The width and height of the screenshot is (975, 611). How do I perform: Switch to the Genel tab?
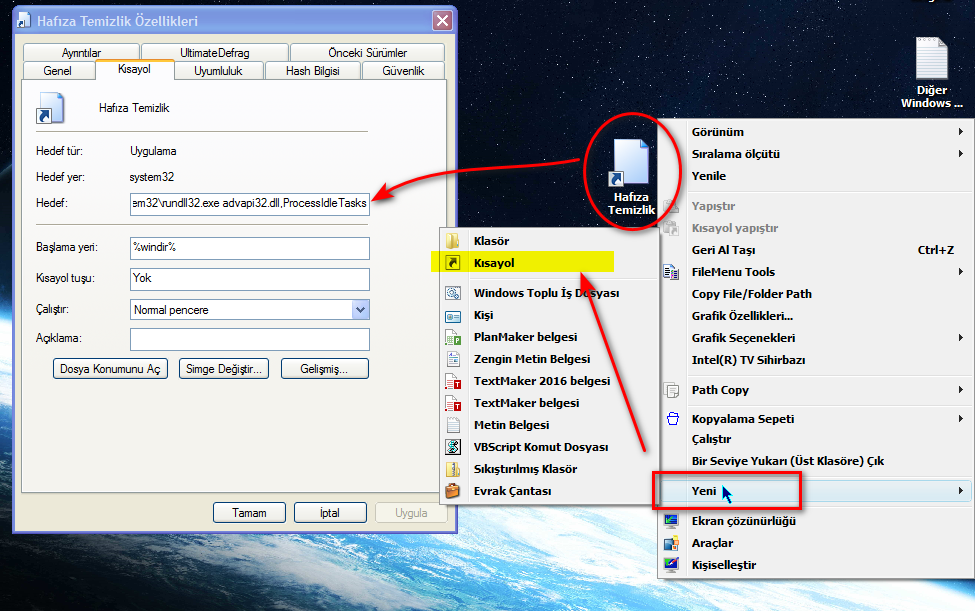58,71
